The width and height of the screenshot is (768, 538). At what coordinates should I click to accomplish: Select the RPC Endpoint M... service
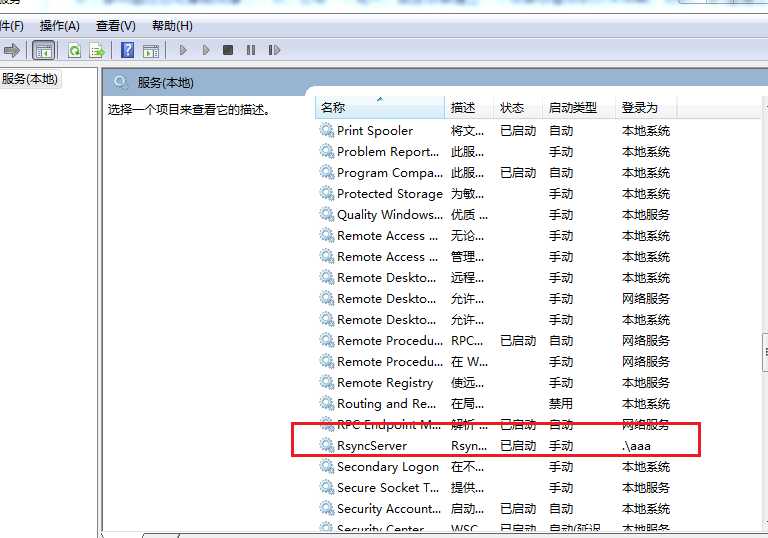pyautogui.click(x=495, y=425)
